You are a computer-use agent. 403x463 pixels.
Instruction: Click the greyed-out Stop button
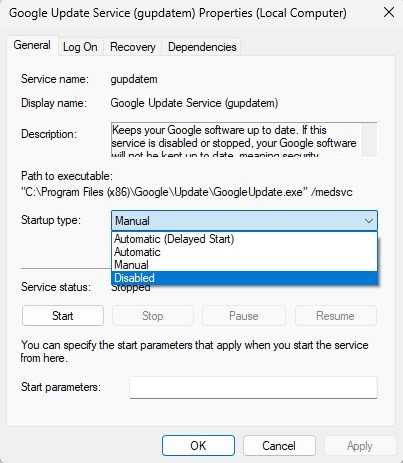153,316
